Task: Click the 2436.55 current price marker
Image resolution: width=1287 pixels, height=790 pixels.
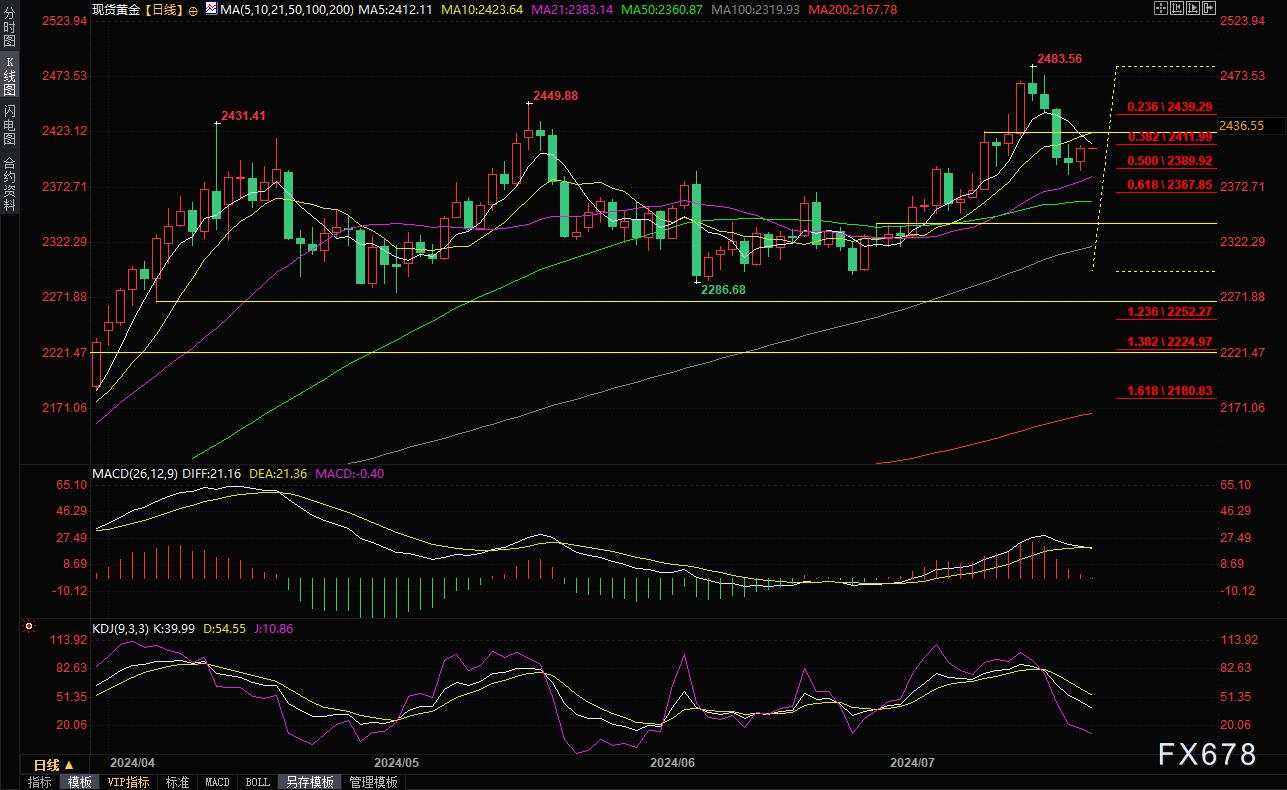Action: tap(1243, 126)
